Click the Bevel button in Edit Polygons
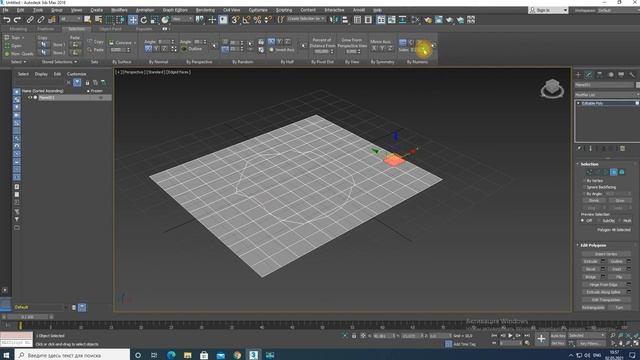 (591, 269)
